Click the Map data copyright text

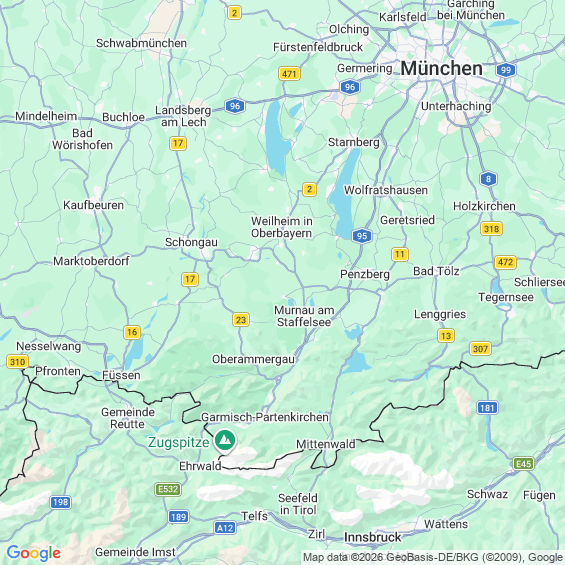433,557
